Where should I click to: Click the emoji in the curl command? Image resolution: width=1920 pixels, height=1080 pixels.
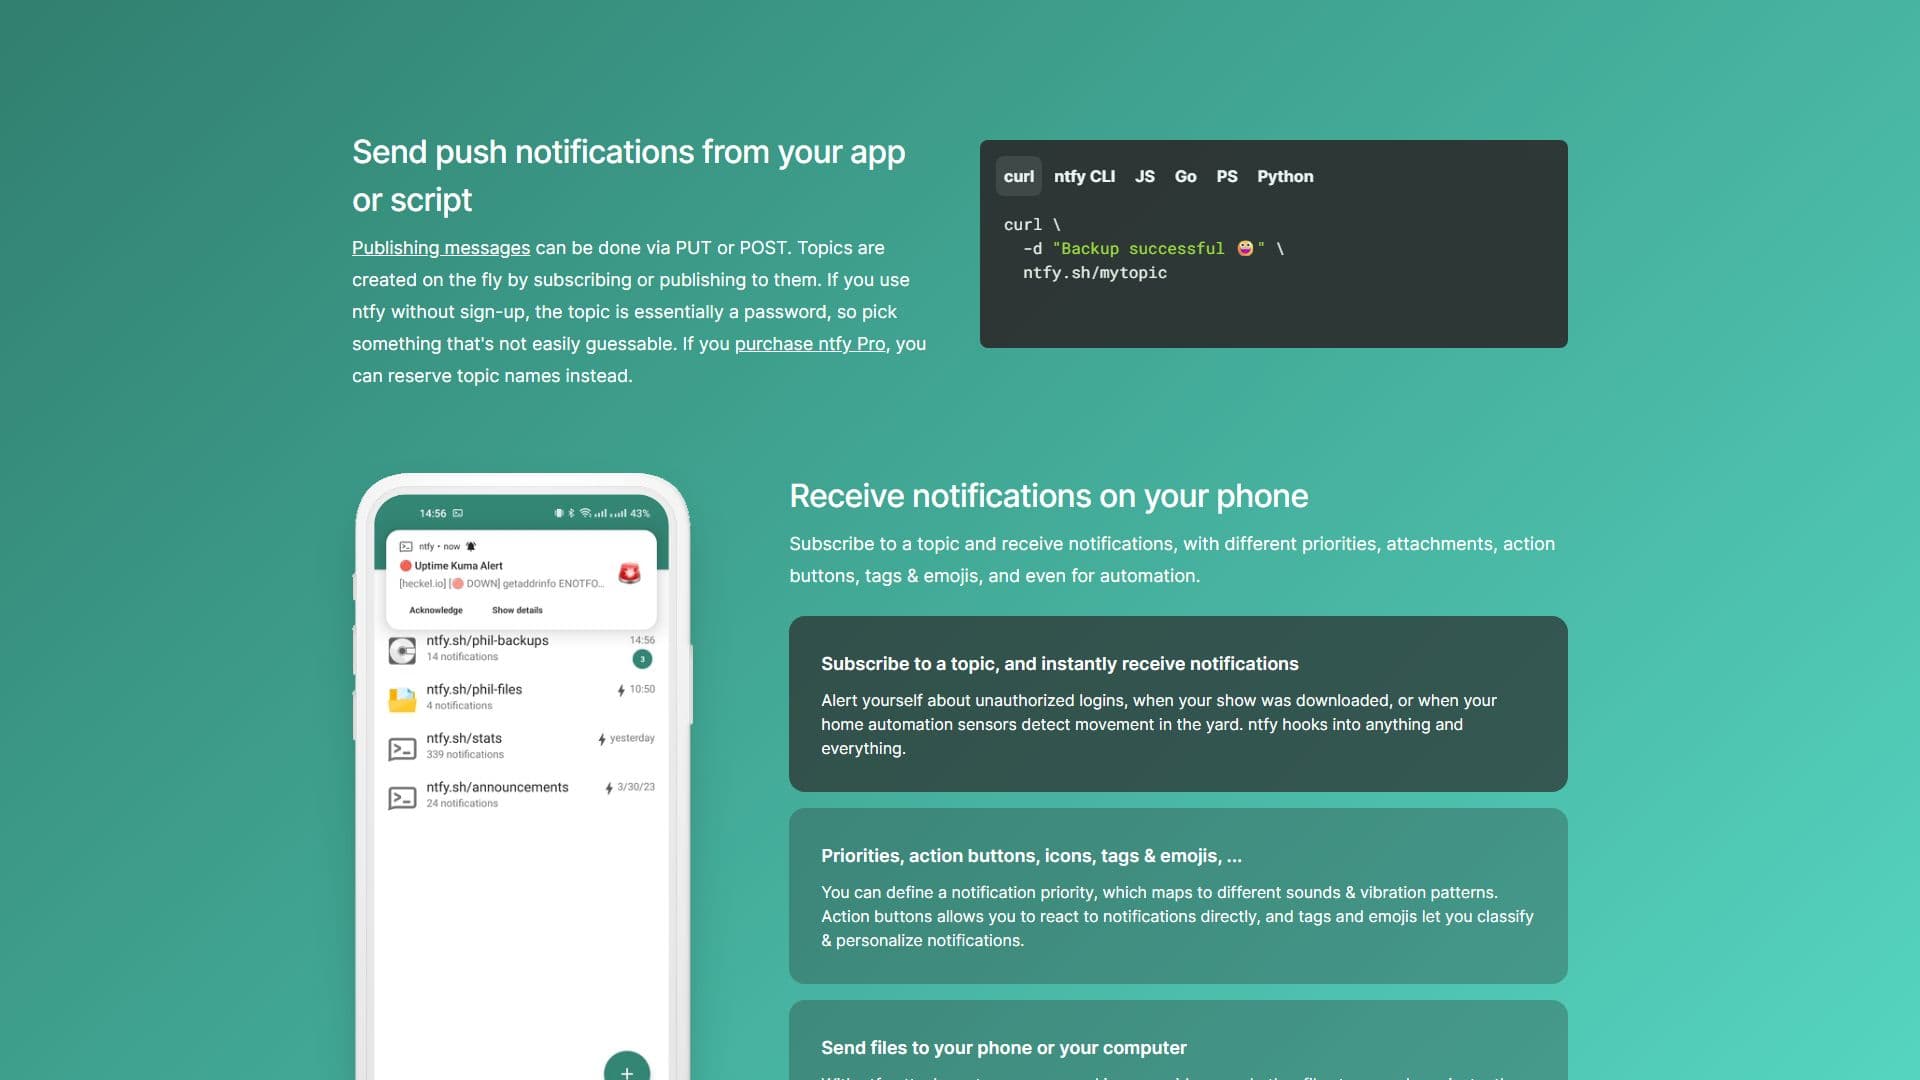coord(1245,248)
